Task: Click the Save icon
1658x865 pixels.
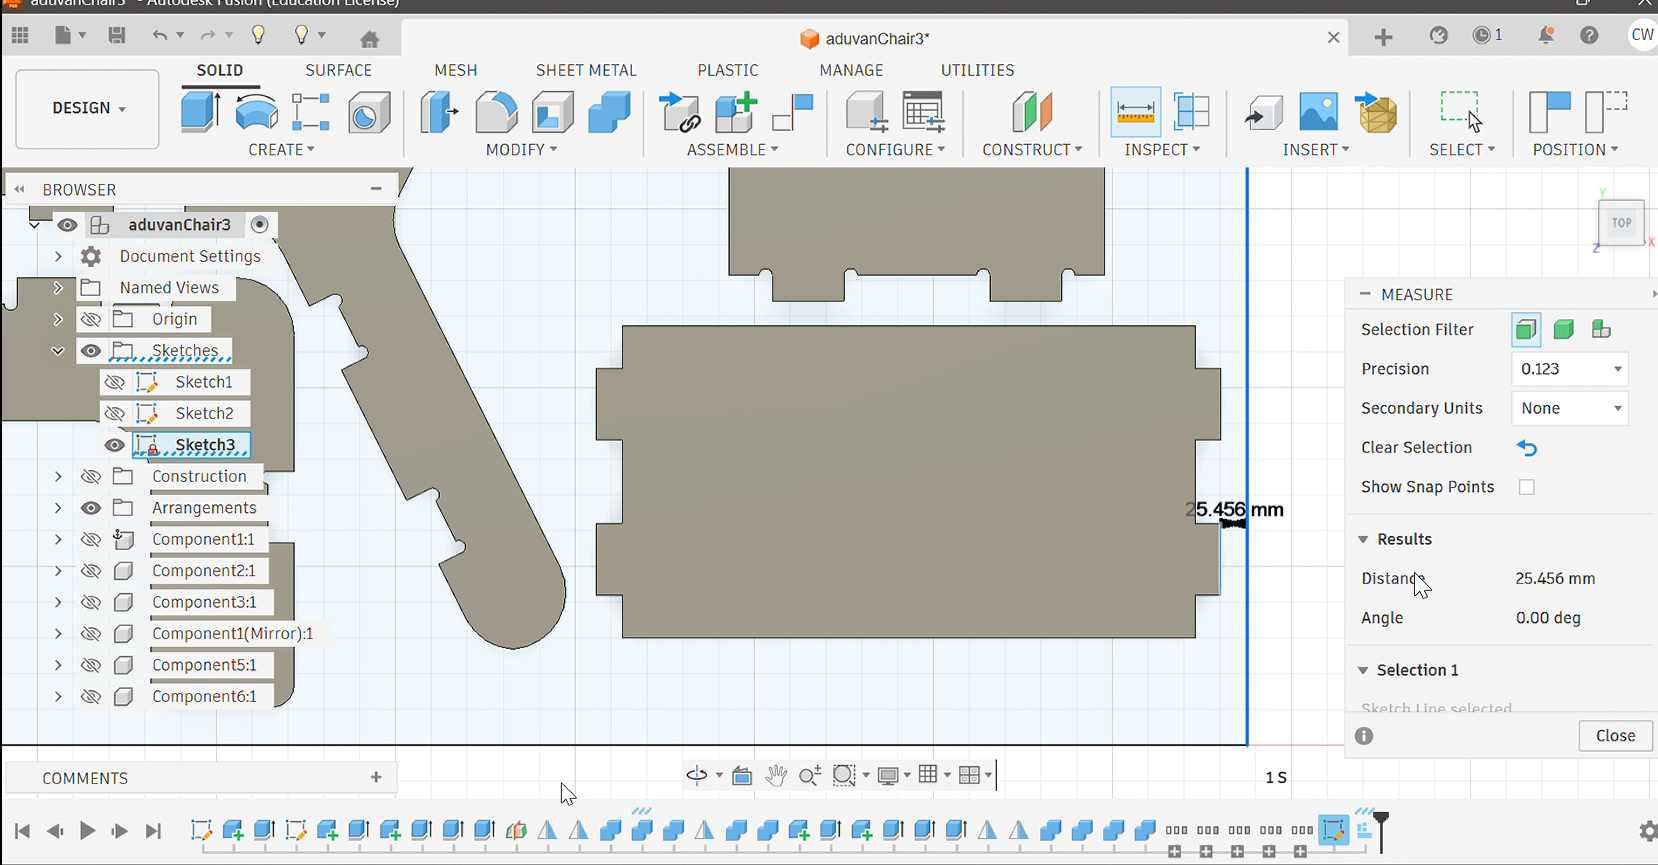Action: pos(117,36)
